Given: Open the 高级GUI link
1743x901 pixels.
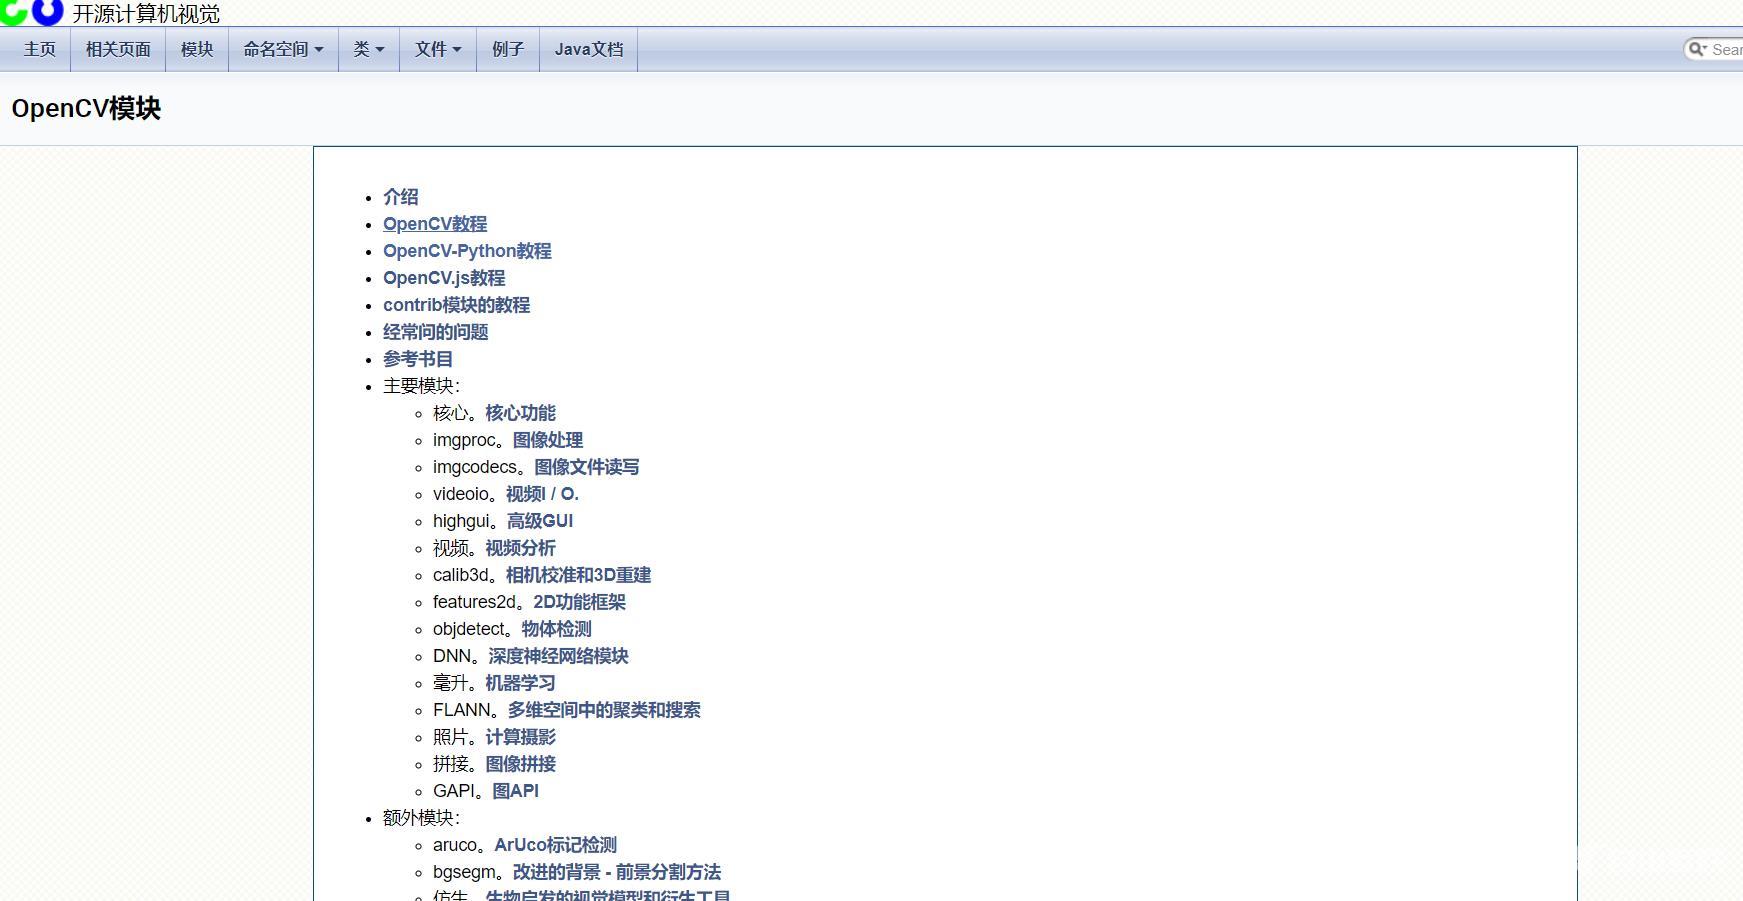Looking at the screenshot, I should click(540, 521).
